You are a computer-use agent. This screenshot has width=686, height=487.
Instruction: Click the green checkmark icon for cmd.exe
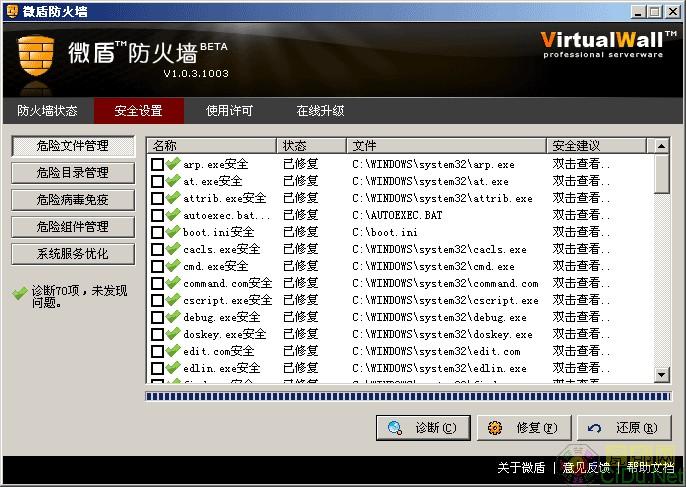pos(173,266)
